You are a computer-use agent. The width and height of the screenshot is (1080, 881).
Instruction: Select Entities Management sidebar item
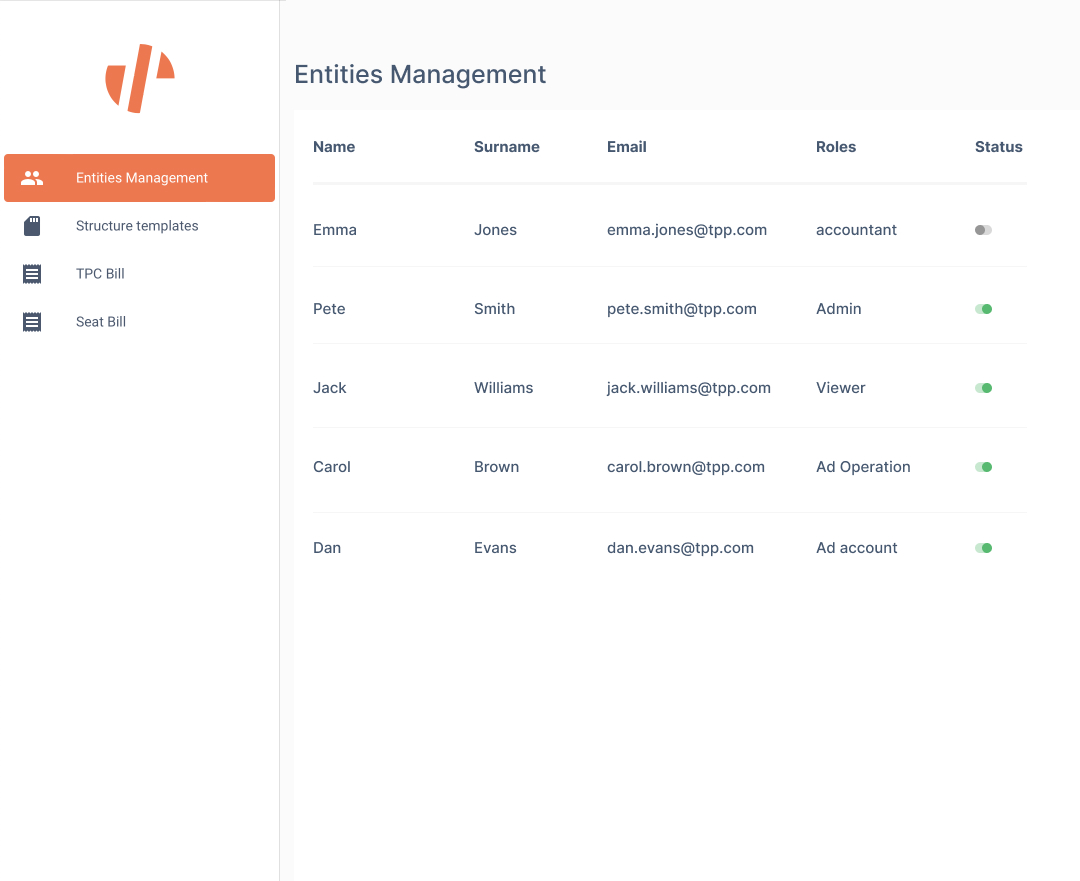pyautogui.click(x=142, y=178)
